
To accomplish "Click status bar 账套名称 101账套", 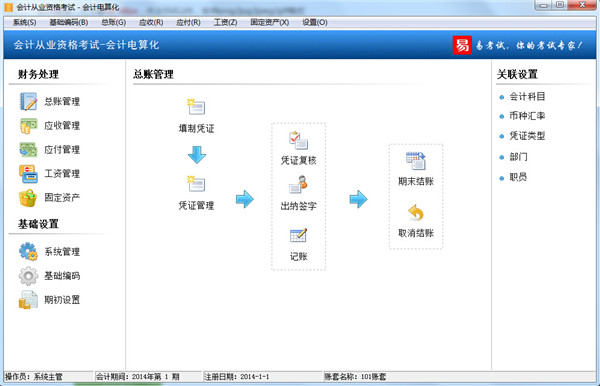I will click(x=355, y=377).
